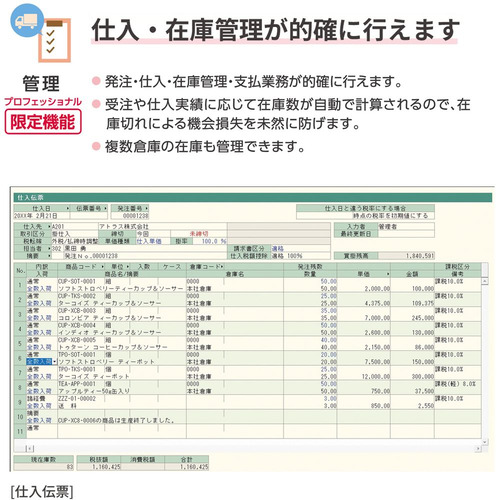This screenshot has width=500, height=500.
Task: Expand the 全数入荷 dropdown in row 6
Action: point(55,362)
